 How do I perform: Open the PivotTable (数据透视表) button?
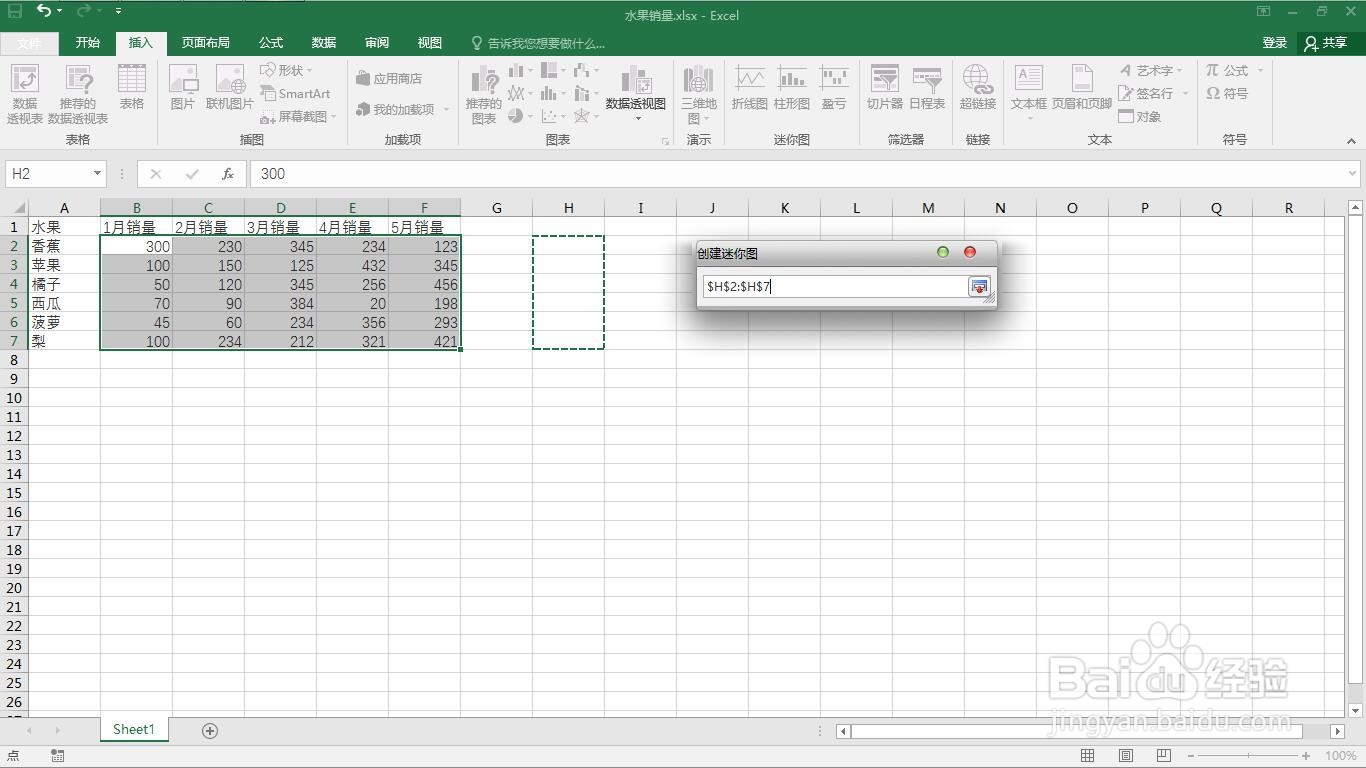click(x=25, y=95)
